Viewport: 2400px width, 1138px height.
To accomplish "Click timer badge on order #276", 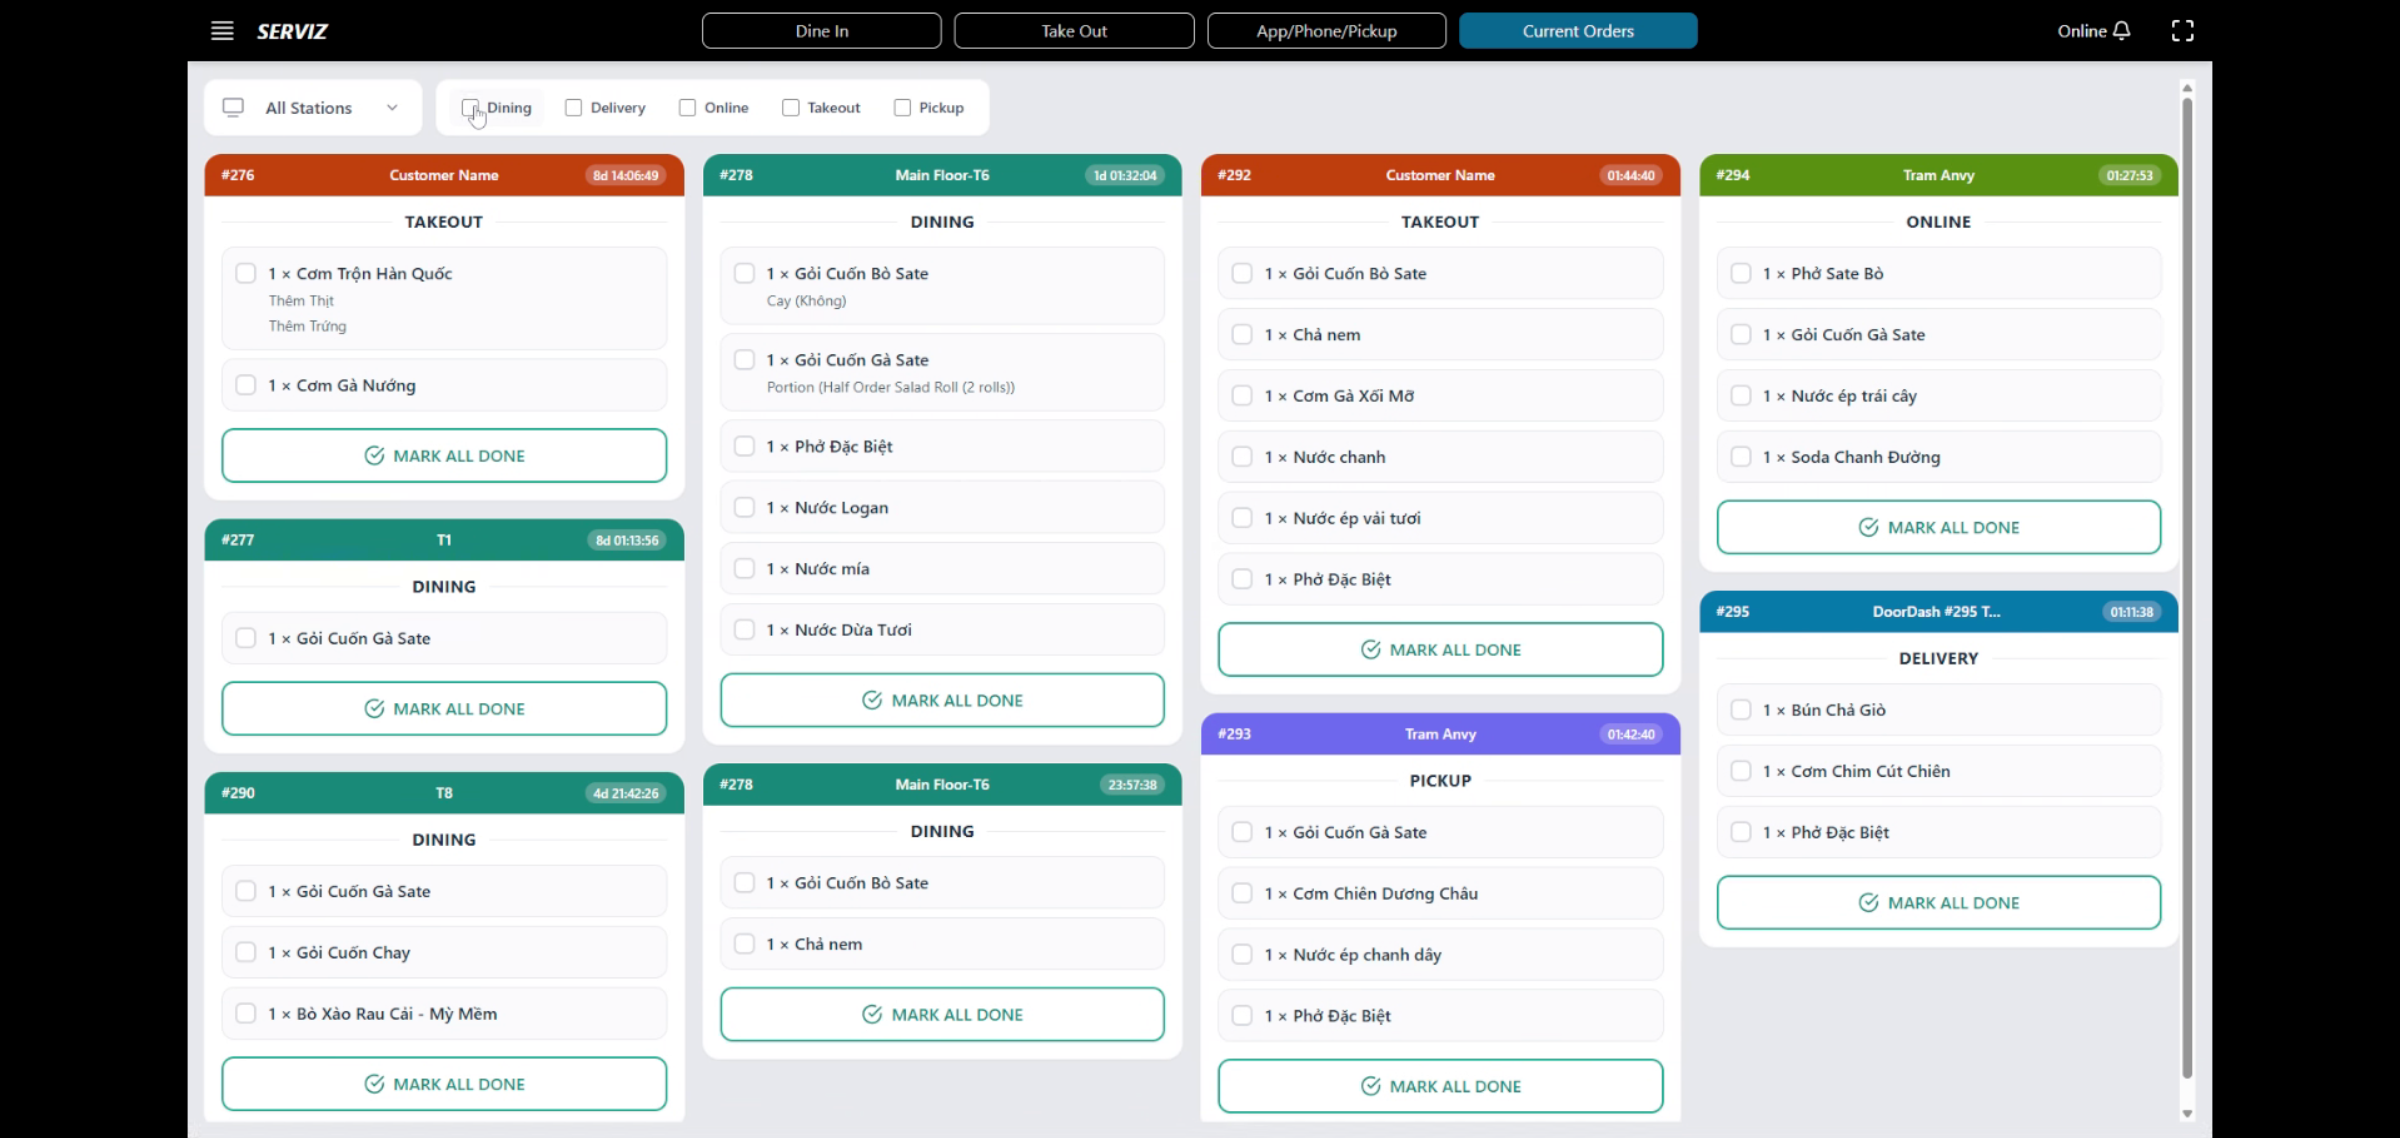I will tap(625, 175).
